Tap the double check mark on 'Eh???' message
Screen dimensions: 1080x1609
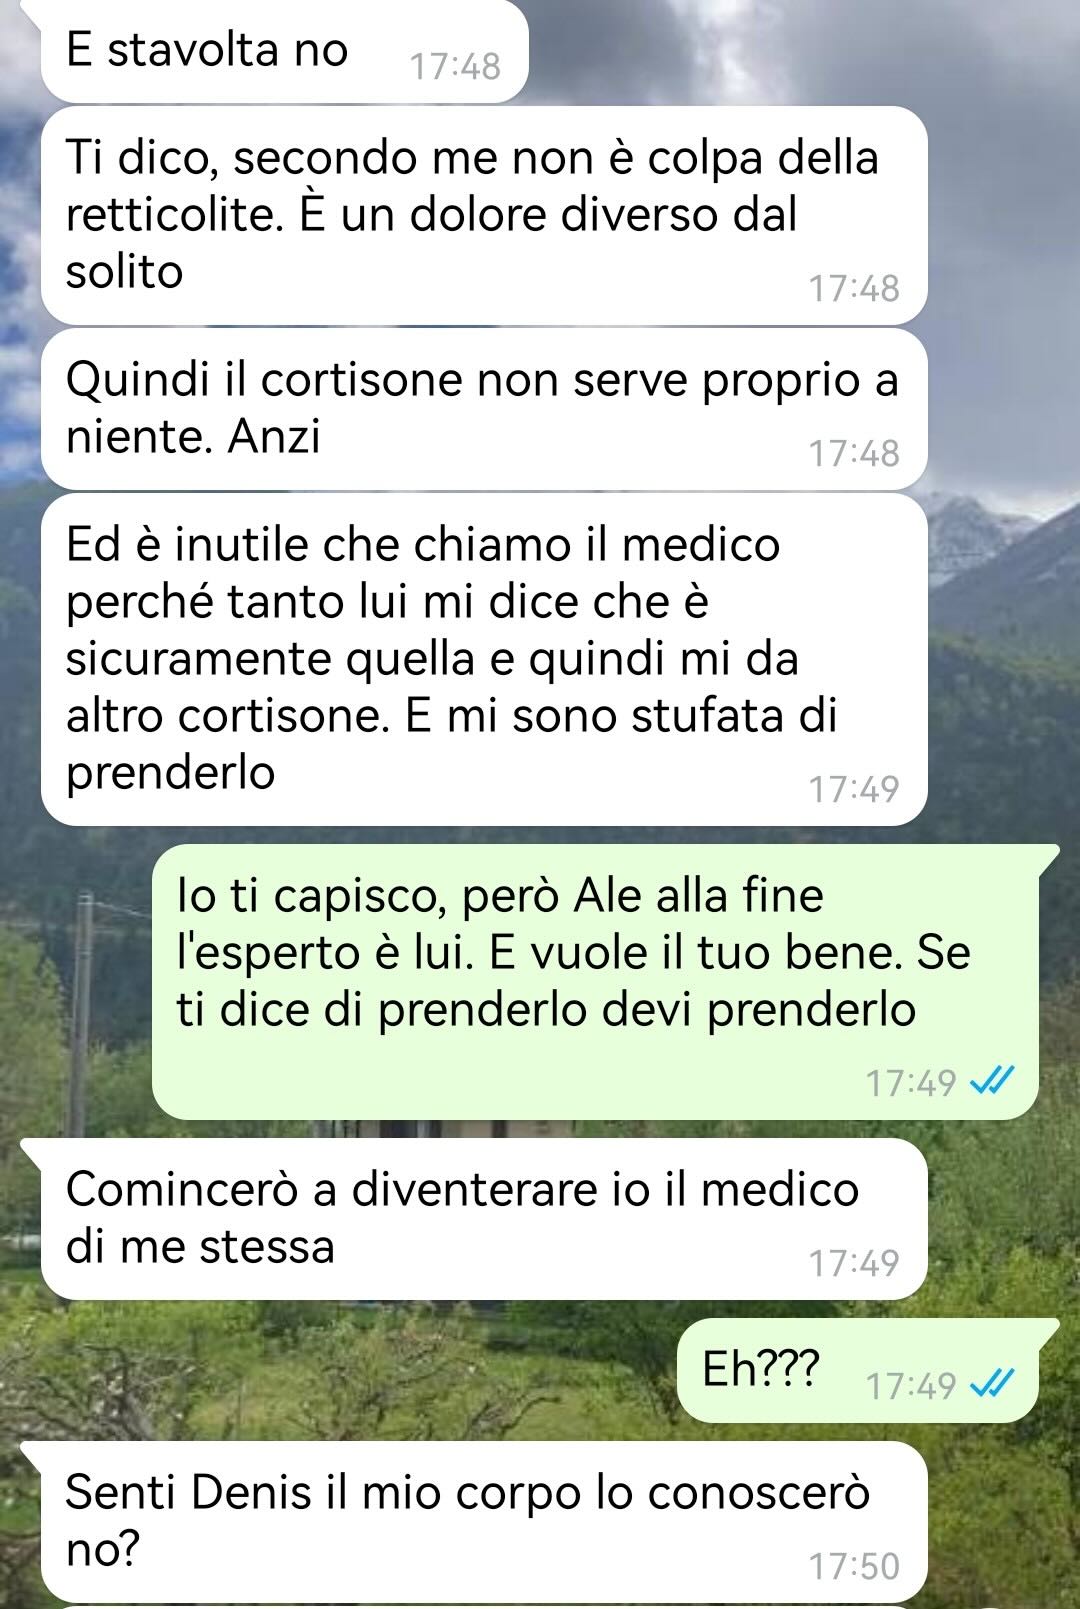992,1385
